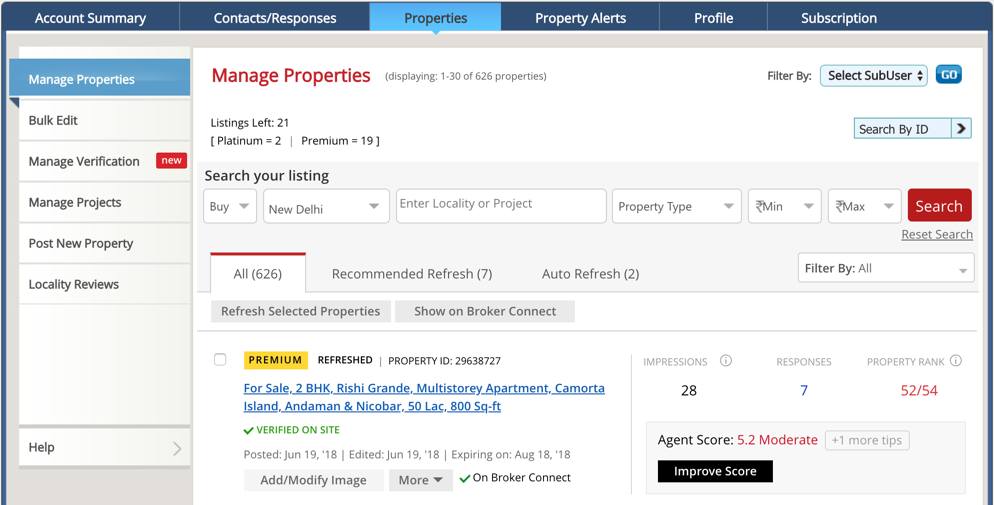Click the Search By ID arrow icon
Viewport: 994px width, 505px height.
(961, 129)
